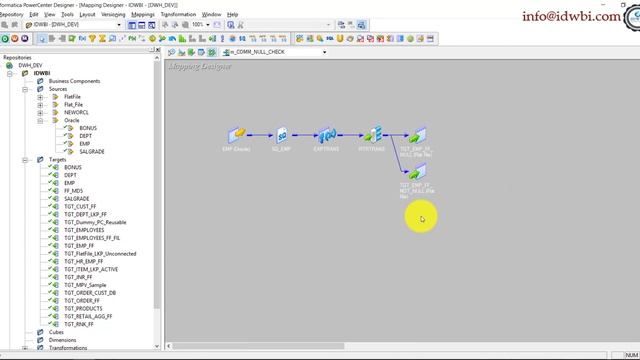Viewport: 640px width, 360px height.
Task: Collapse the Sources tree node
Action: [x=25, y=89]
